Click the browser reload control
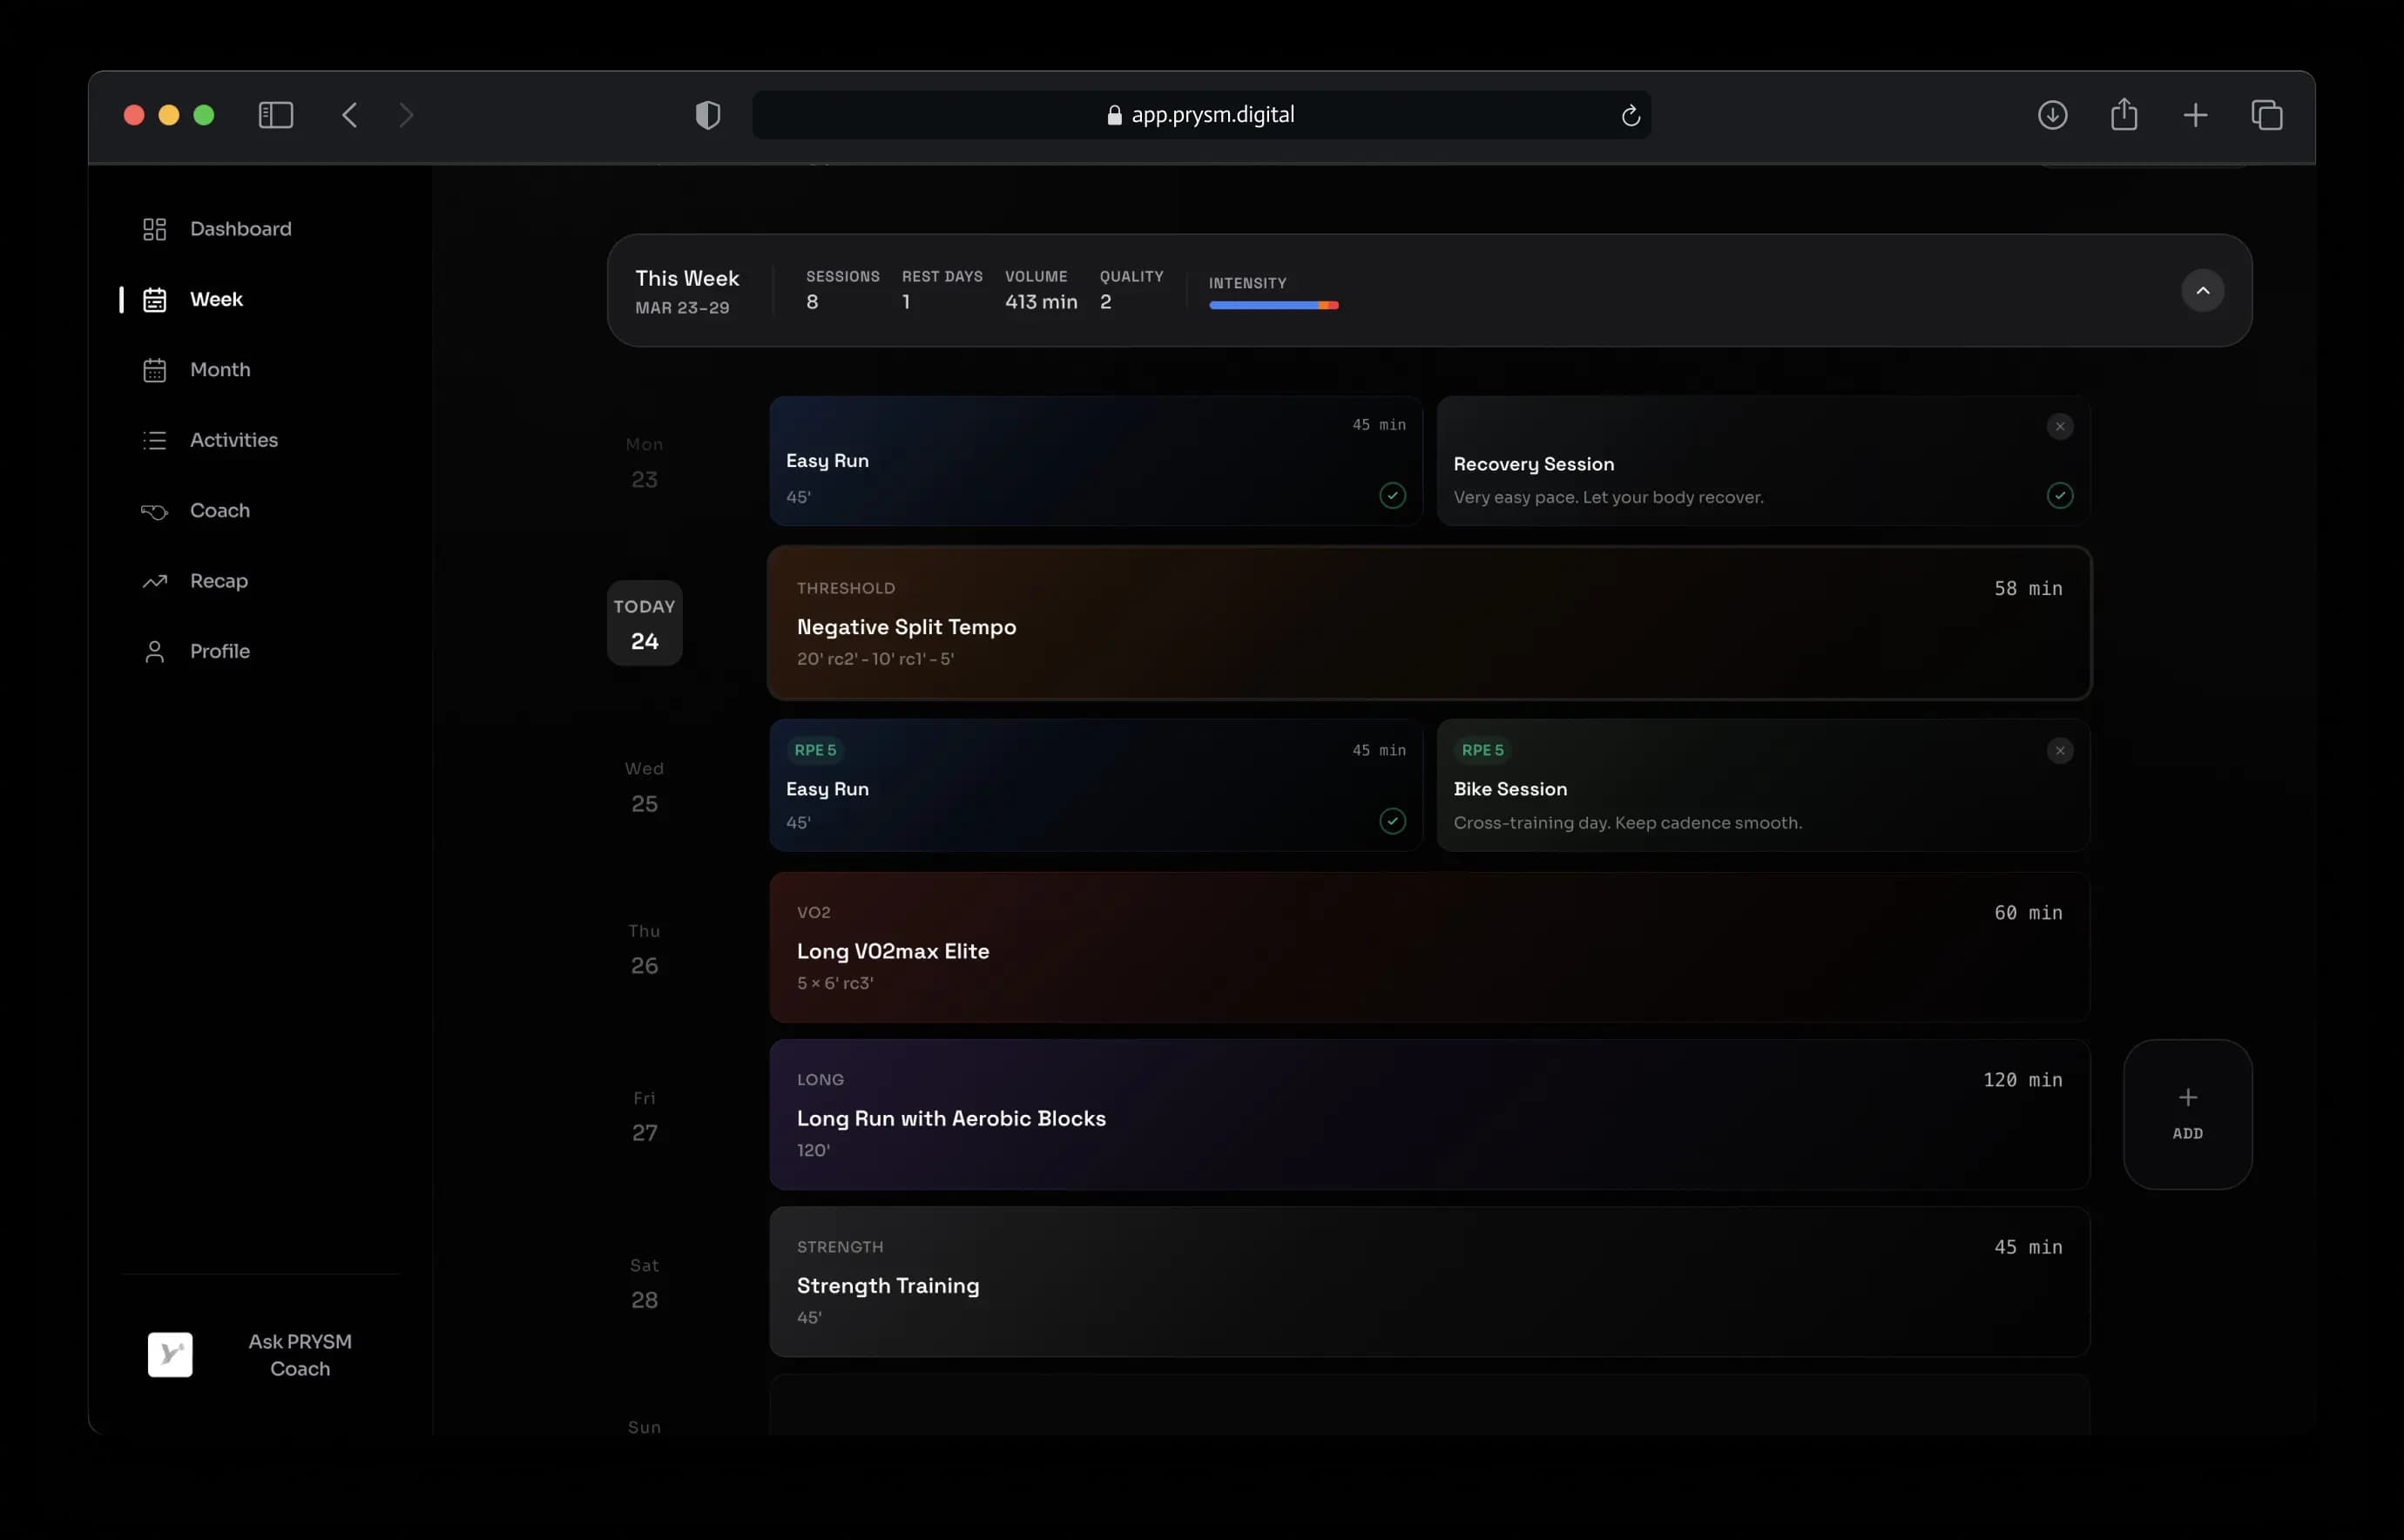The height and width of the screenshot is (1540, 2404). point(1630,115)
